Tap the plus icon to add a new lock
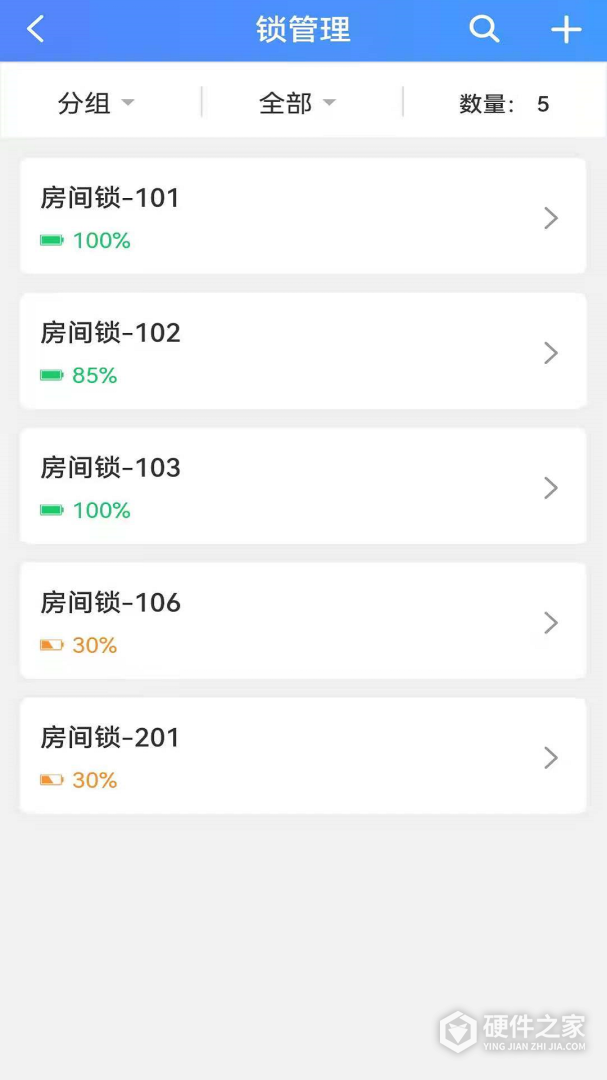607x1080 pixels. click(x=565, y=30)
